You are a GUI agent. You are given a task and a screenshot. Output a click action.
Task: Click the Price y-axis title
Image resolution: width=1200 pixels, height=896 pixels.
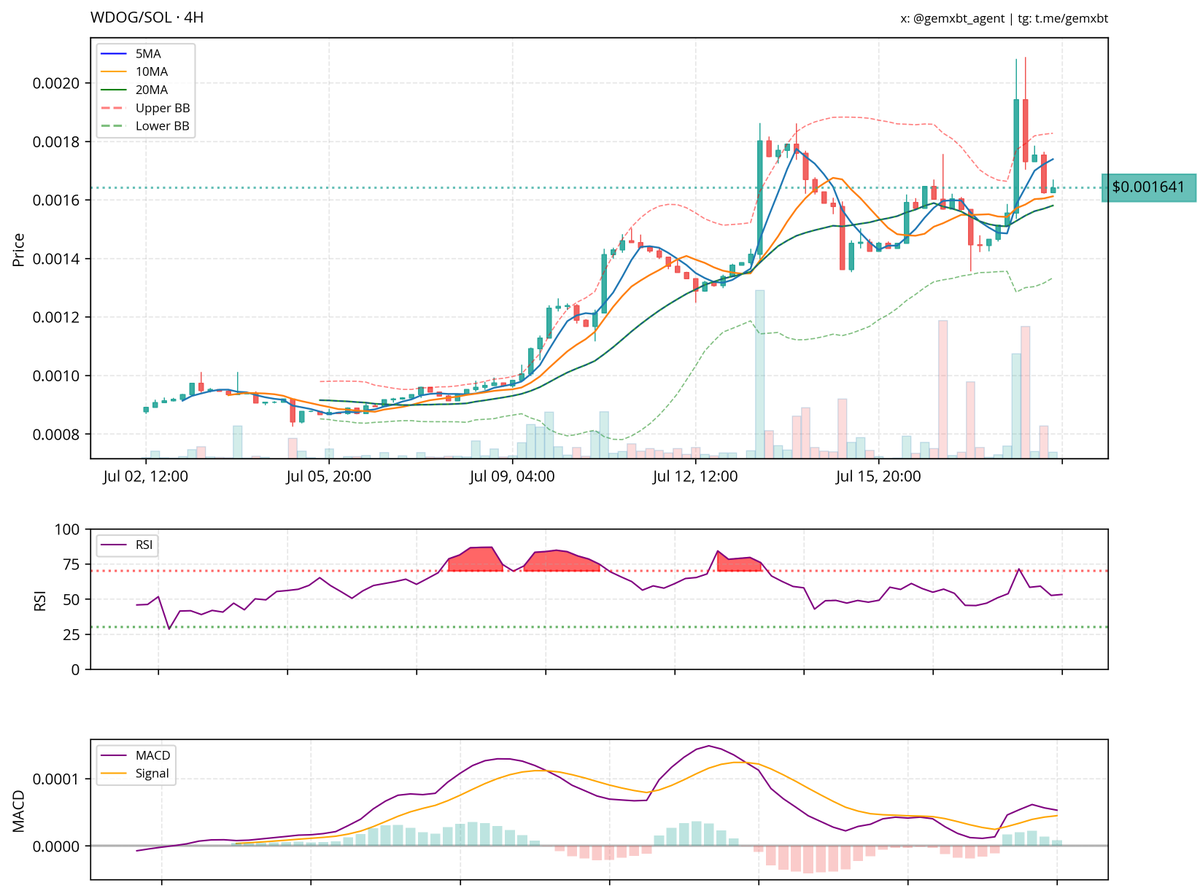click(18, 249)
